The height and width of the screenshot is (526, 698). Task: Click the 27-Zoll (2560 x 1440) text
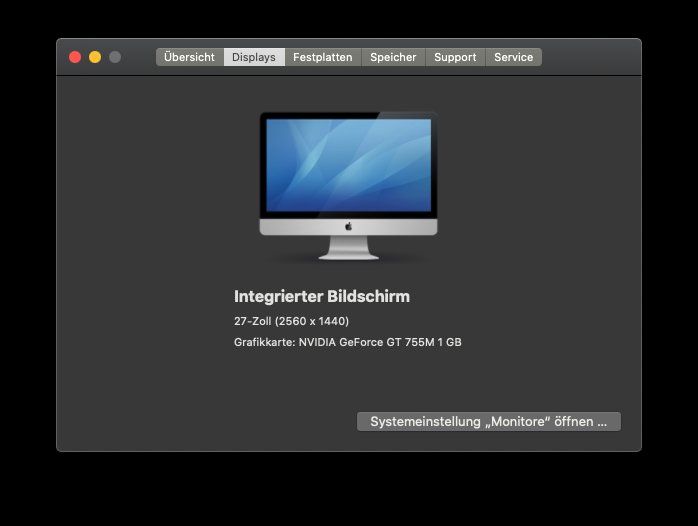tap(292, 321)
